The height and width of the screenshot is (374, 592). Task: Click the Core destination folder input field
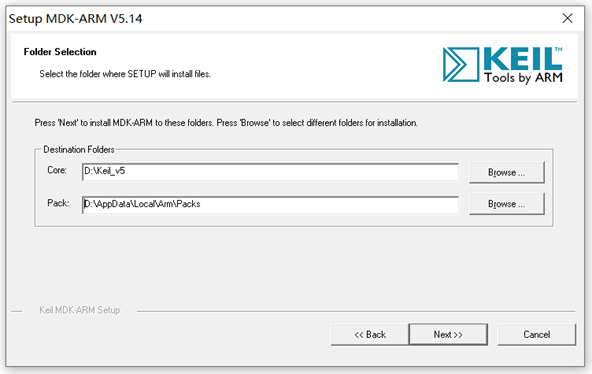click(x=270, y=172)
